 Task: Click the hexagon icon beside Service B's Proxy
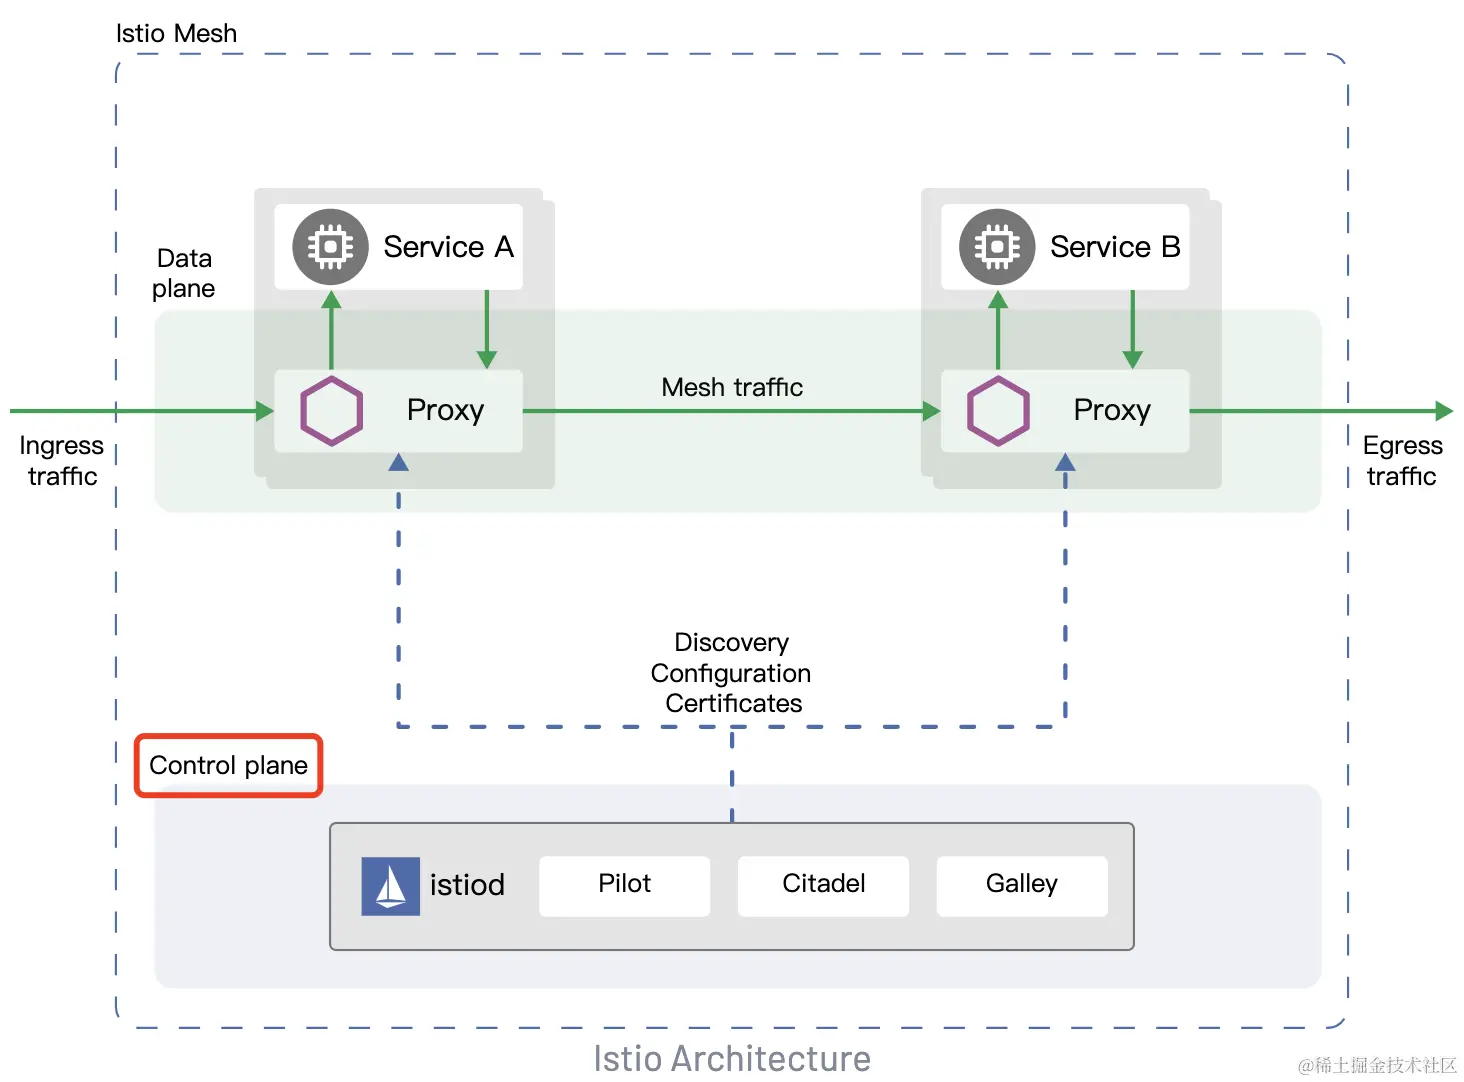[998, 411]
